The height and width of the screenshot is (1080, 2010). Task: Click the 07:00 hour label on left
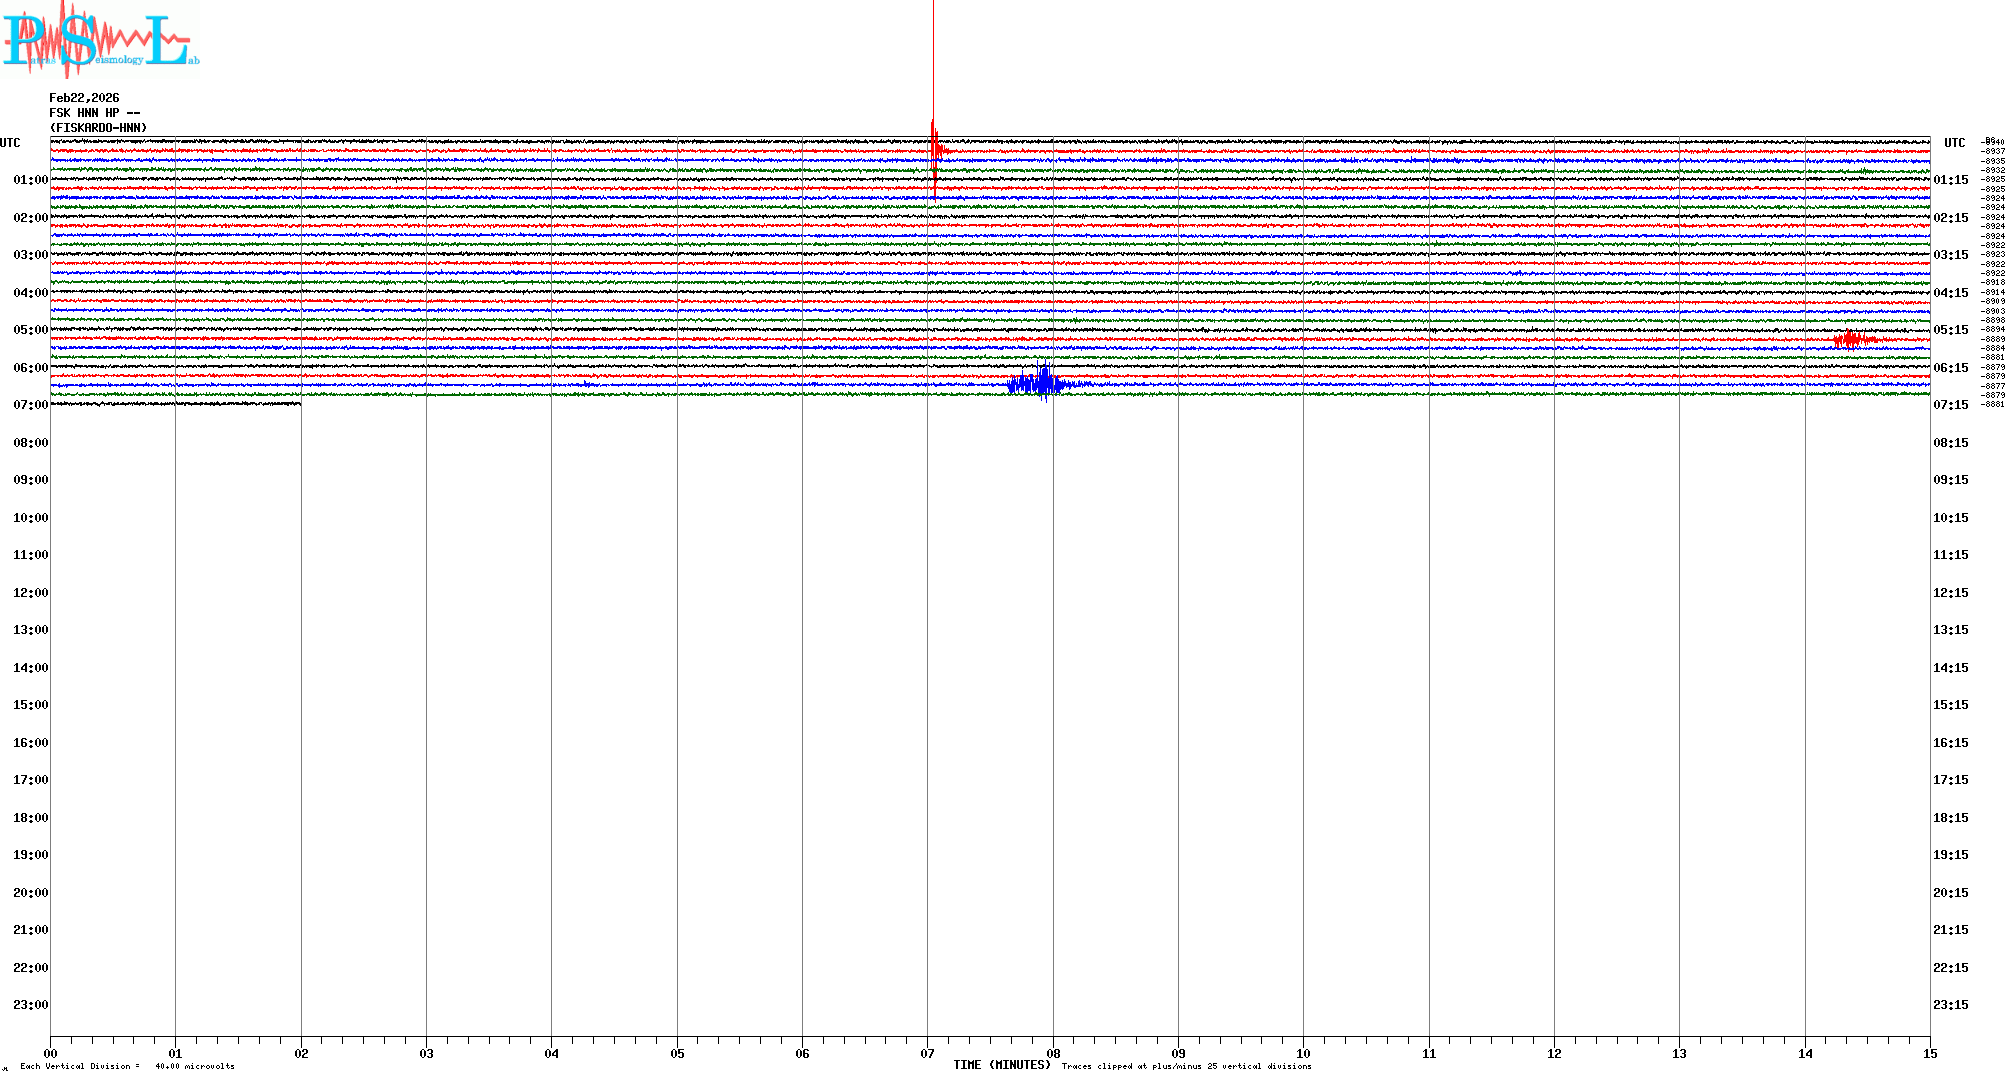30,405
